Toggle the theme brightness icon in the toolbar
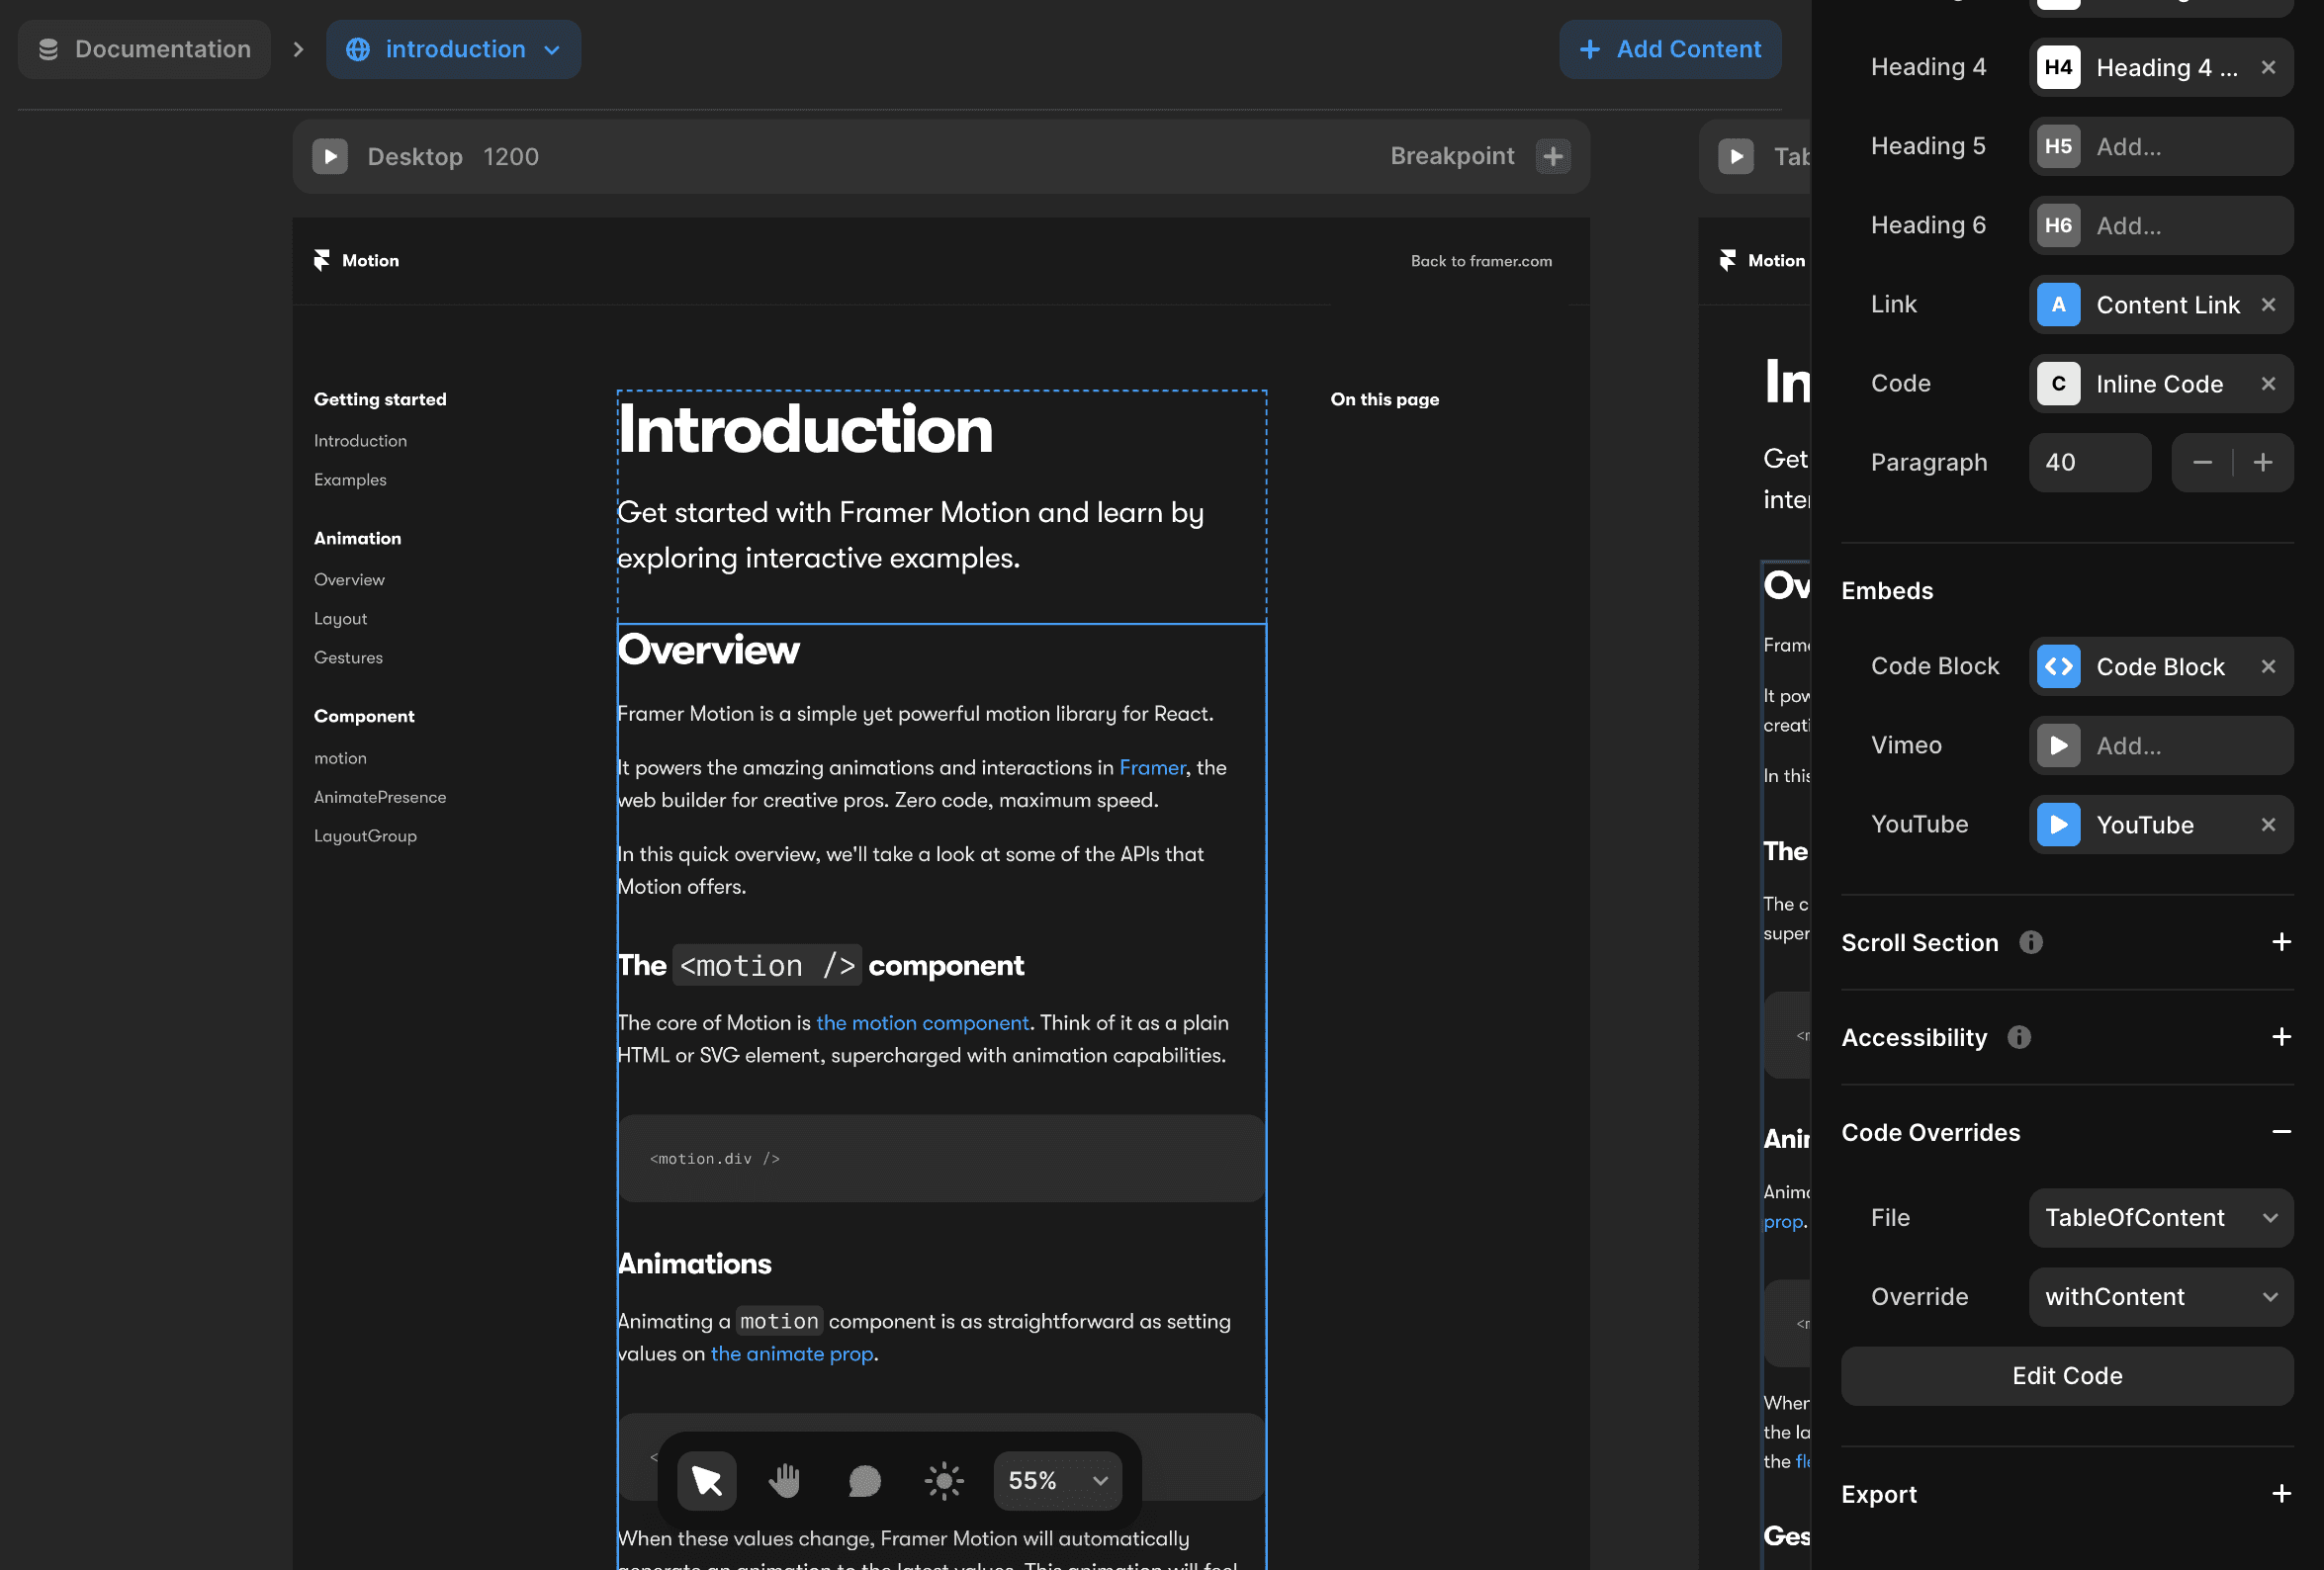Image resolution: width=2324 pixels, height=1570 pixels. 943,1481
